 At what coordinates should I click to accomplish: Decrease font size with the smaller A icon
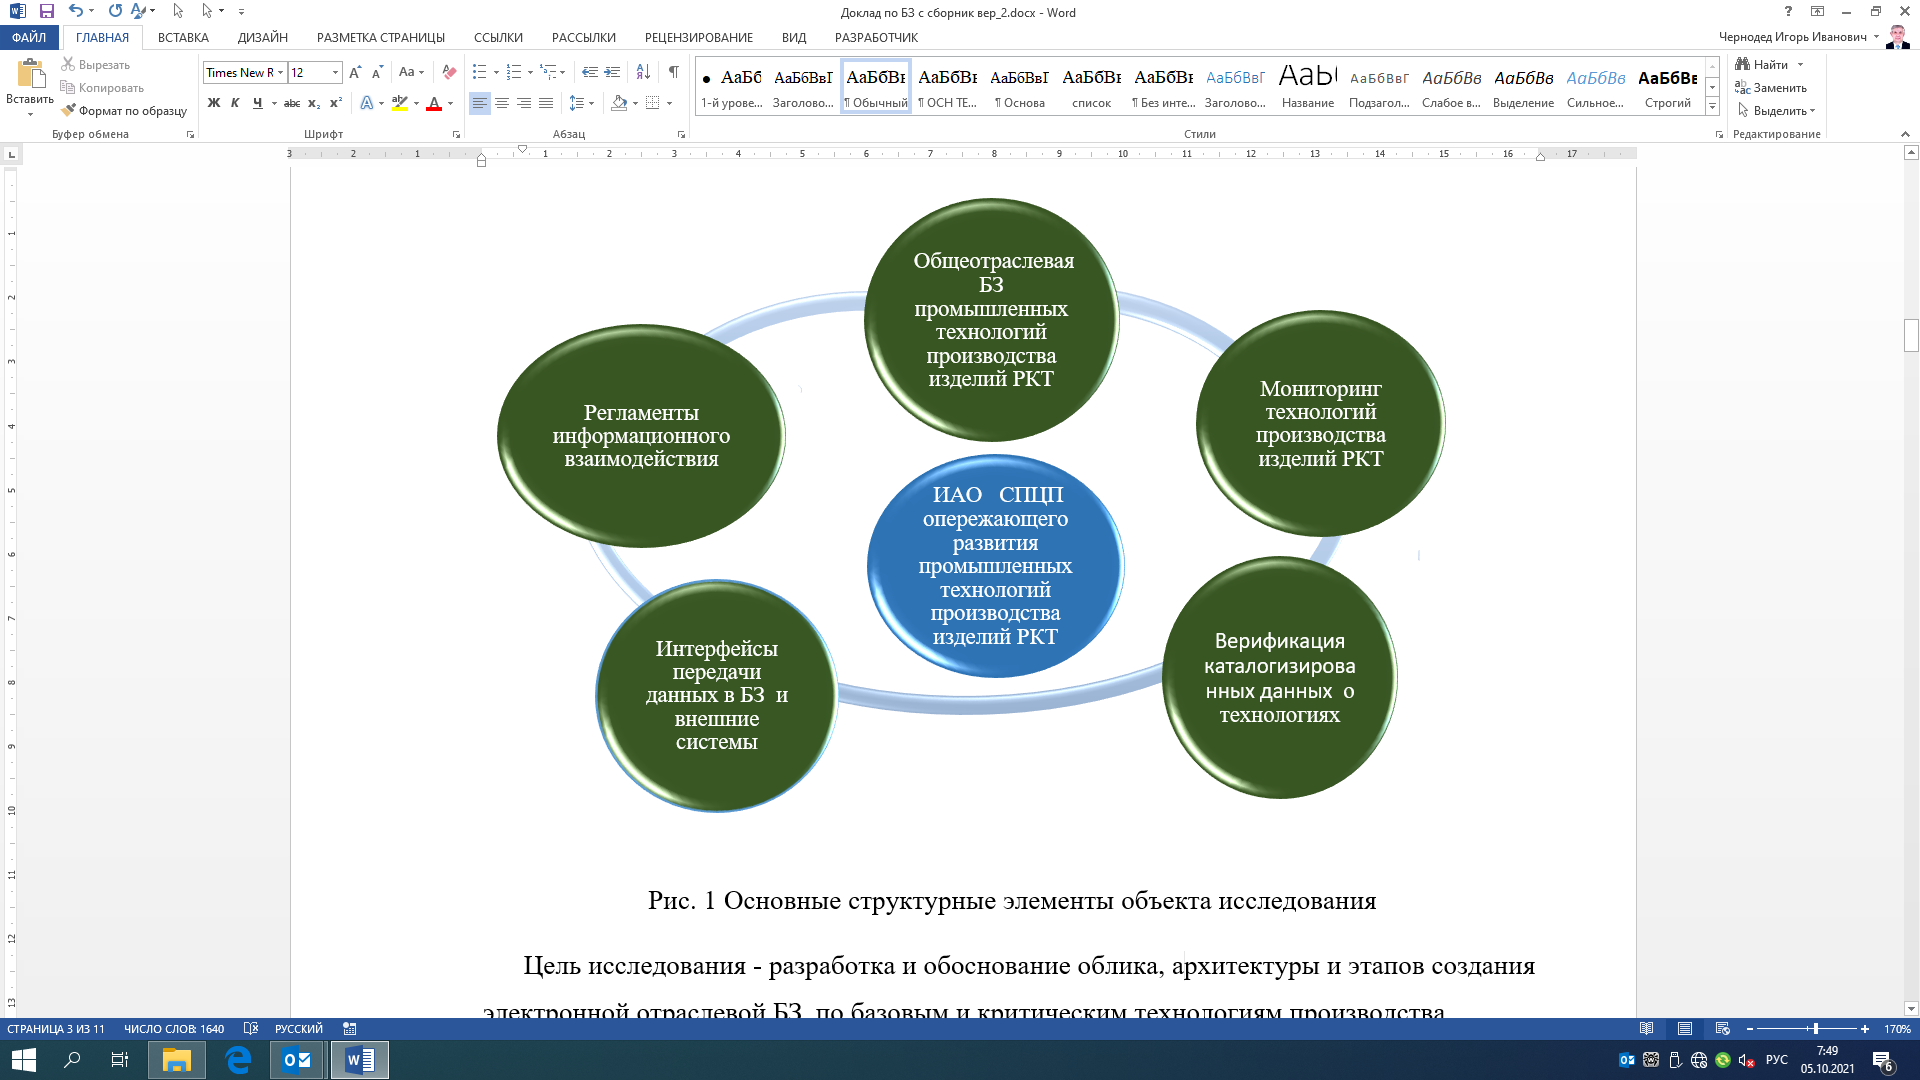(377, 73)
